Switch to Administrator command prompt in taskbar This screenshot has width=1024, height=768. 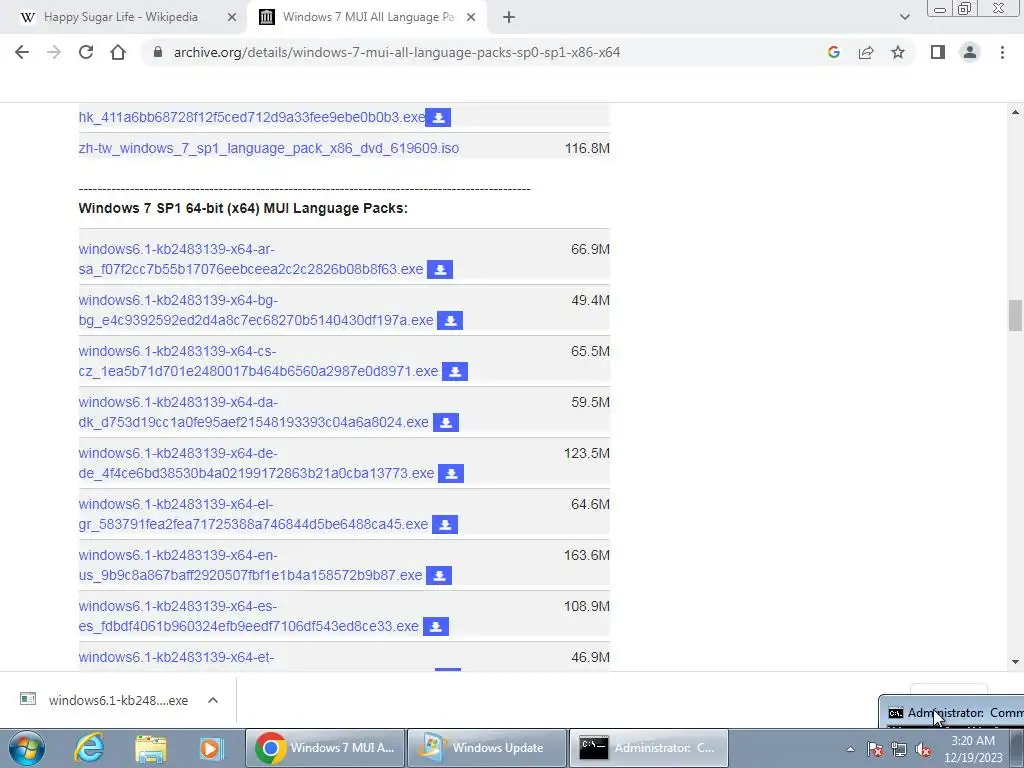(648, 748)
